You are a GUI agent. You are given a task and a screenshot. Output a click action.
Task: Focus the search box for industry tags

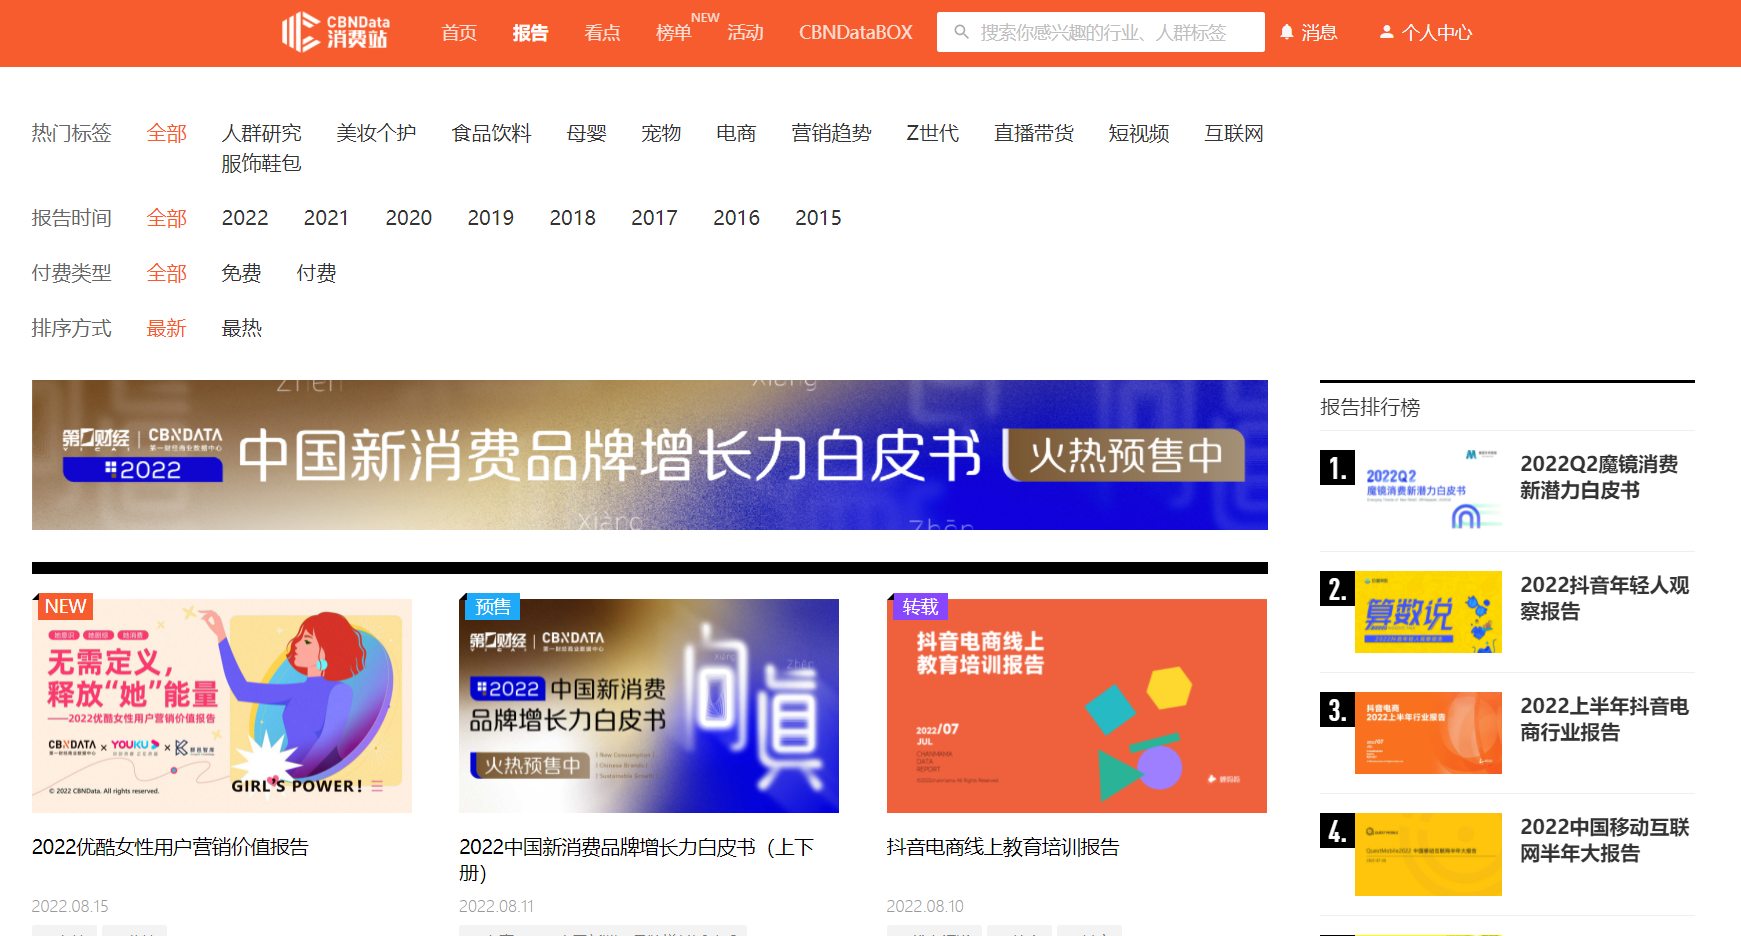pos(1101,32)
